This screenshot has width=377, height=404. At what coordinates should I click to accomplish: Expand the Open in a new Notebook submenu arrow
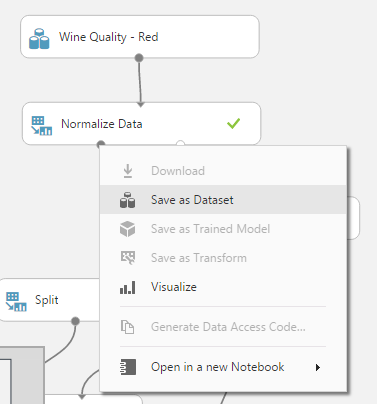click(x=318, y=367)
